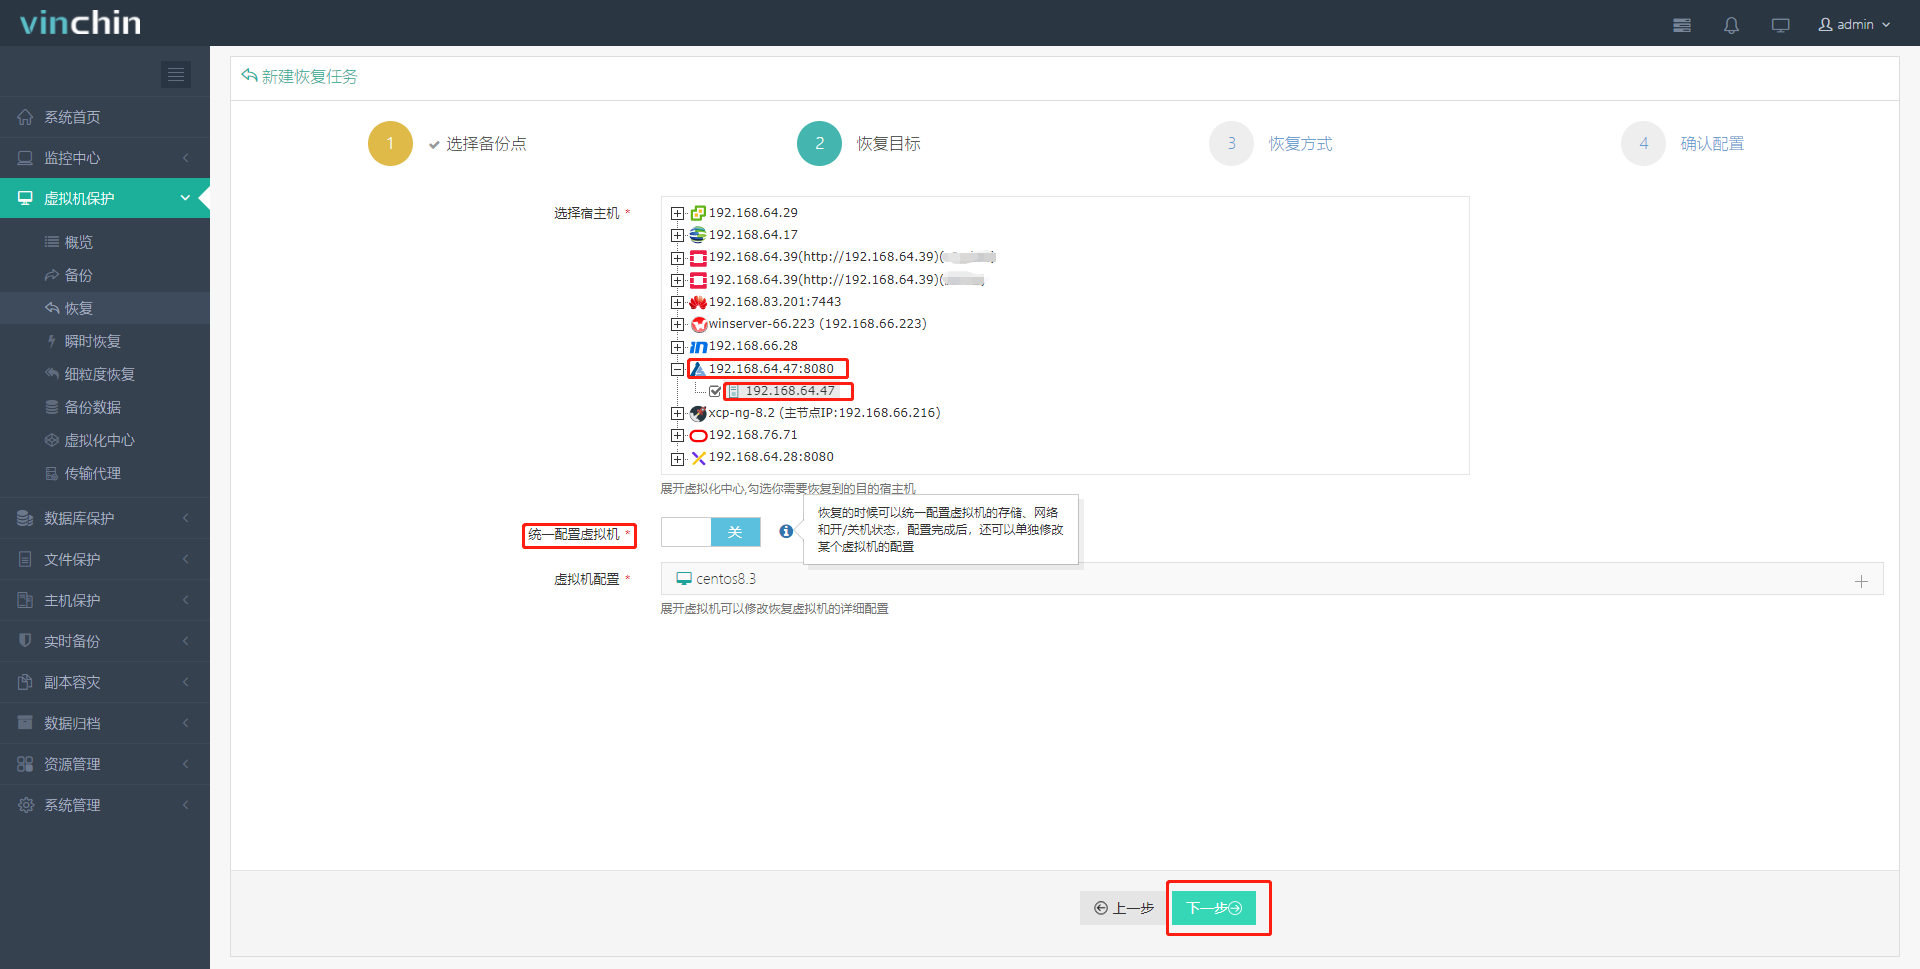This screenshot has height=969, width=1920.
Task: Go to 系统首页 in sidebar
Action: pos(105,117)
